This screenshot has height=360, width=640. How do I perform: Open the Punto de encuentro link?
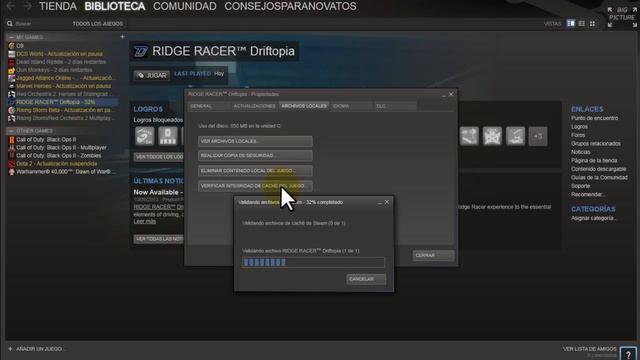click(594, 118)
